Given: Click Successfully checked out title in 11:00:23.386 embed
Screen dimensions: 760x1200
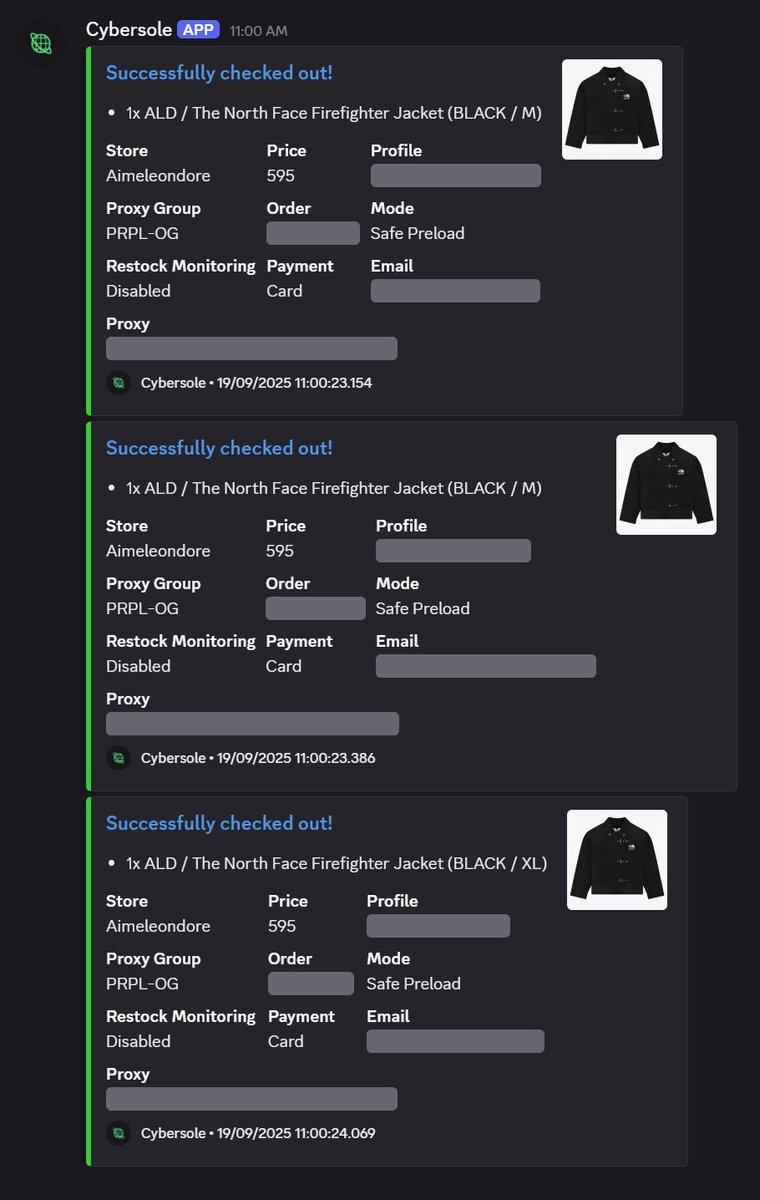Looking at the screenshot, I should (219, 448).
